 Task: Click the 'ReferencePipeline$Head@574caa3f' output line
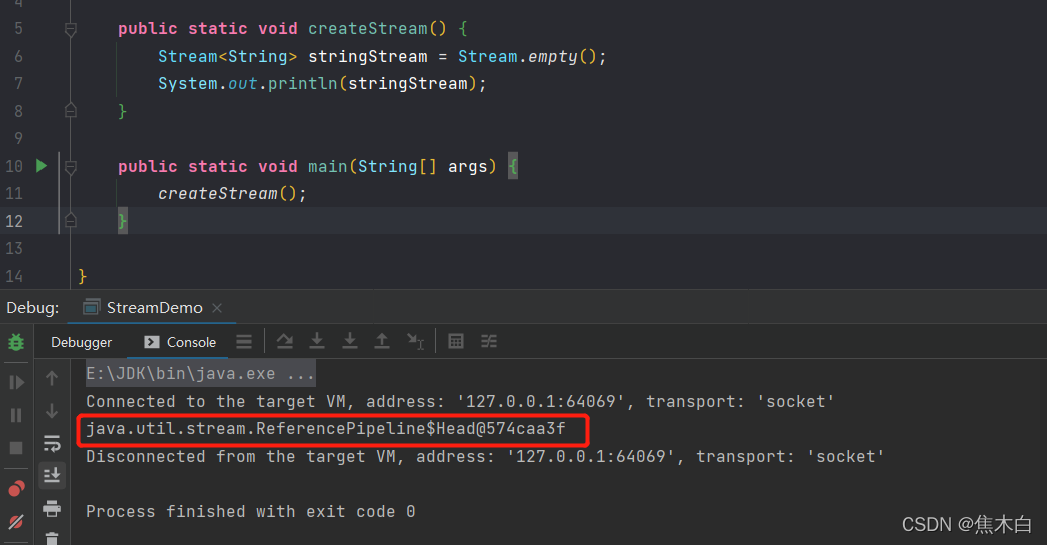(326, 429)
